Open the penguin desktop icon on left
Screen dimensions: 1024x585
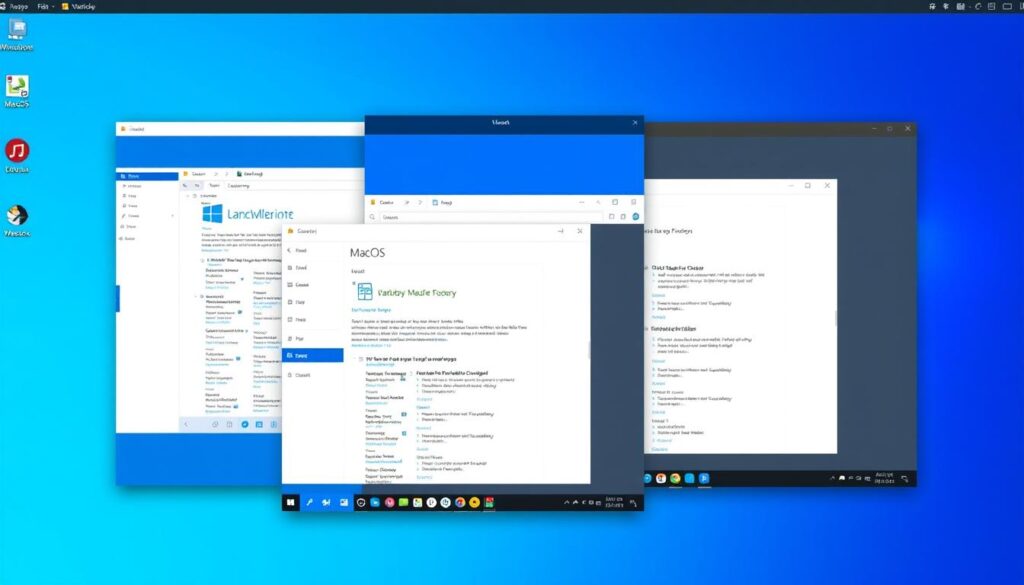pyautogui.click(x=17, y=215)
